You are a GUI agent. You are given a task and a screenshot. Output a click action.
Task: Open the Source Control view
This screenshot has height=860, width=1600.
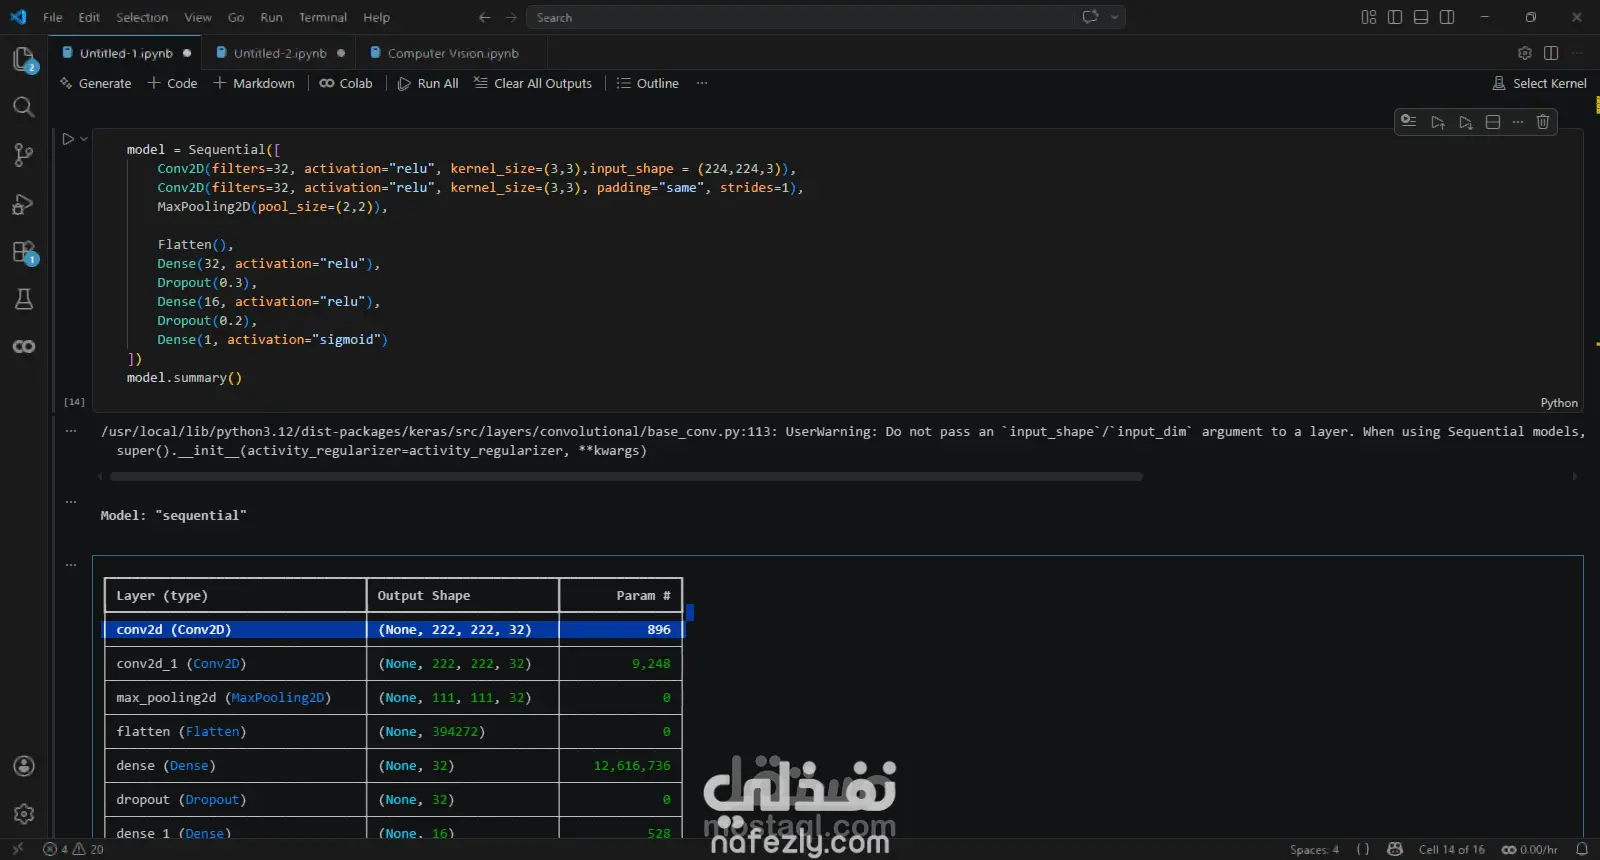(x=24, y=155)
